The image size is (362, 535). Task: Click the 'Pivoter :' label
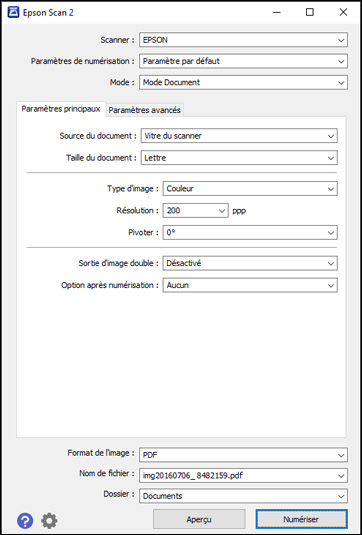142,233
